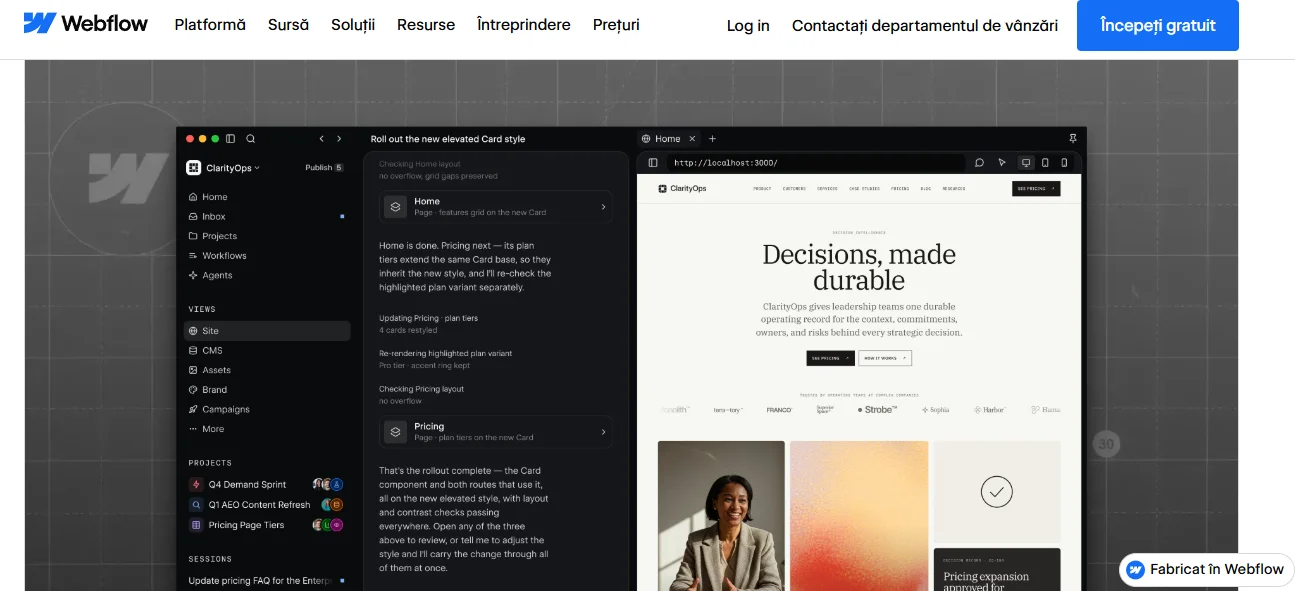Click the Assets image icon
Image resolution: width=1295 pixels, height=591 pixels.
[x=193, y=370]
